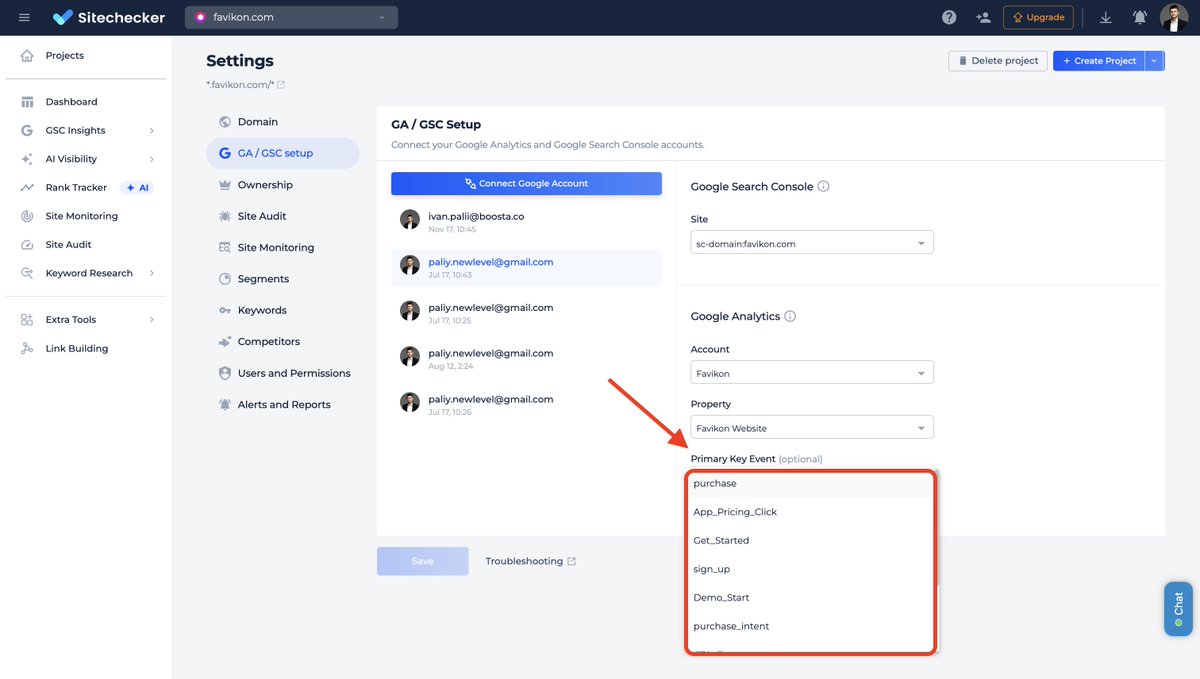
Task: Click the Rank Tracker trend icon
Action: [27, 187]
